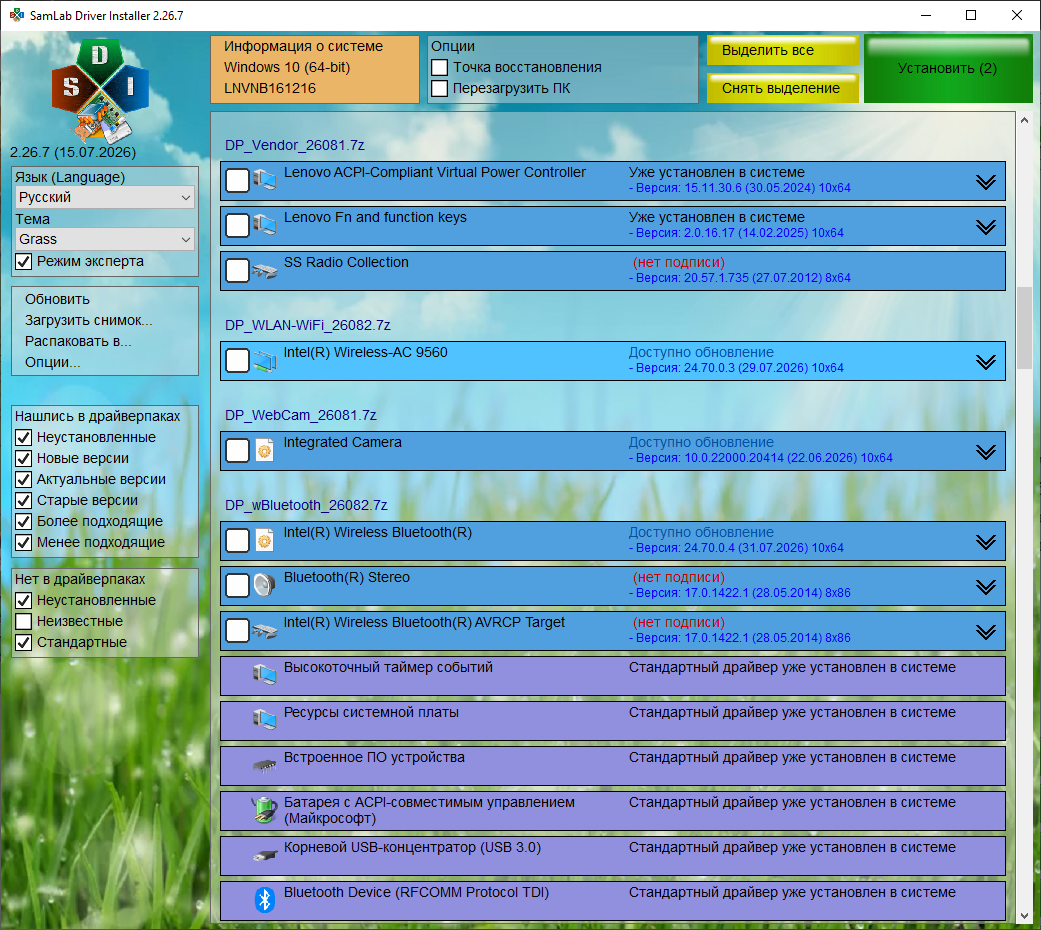
Task: Expand Intel(R) Wireless-AC 9560 driver alternatives
Action: point(986,361)
